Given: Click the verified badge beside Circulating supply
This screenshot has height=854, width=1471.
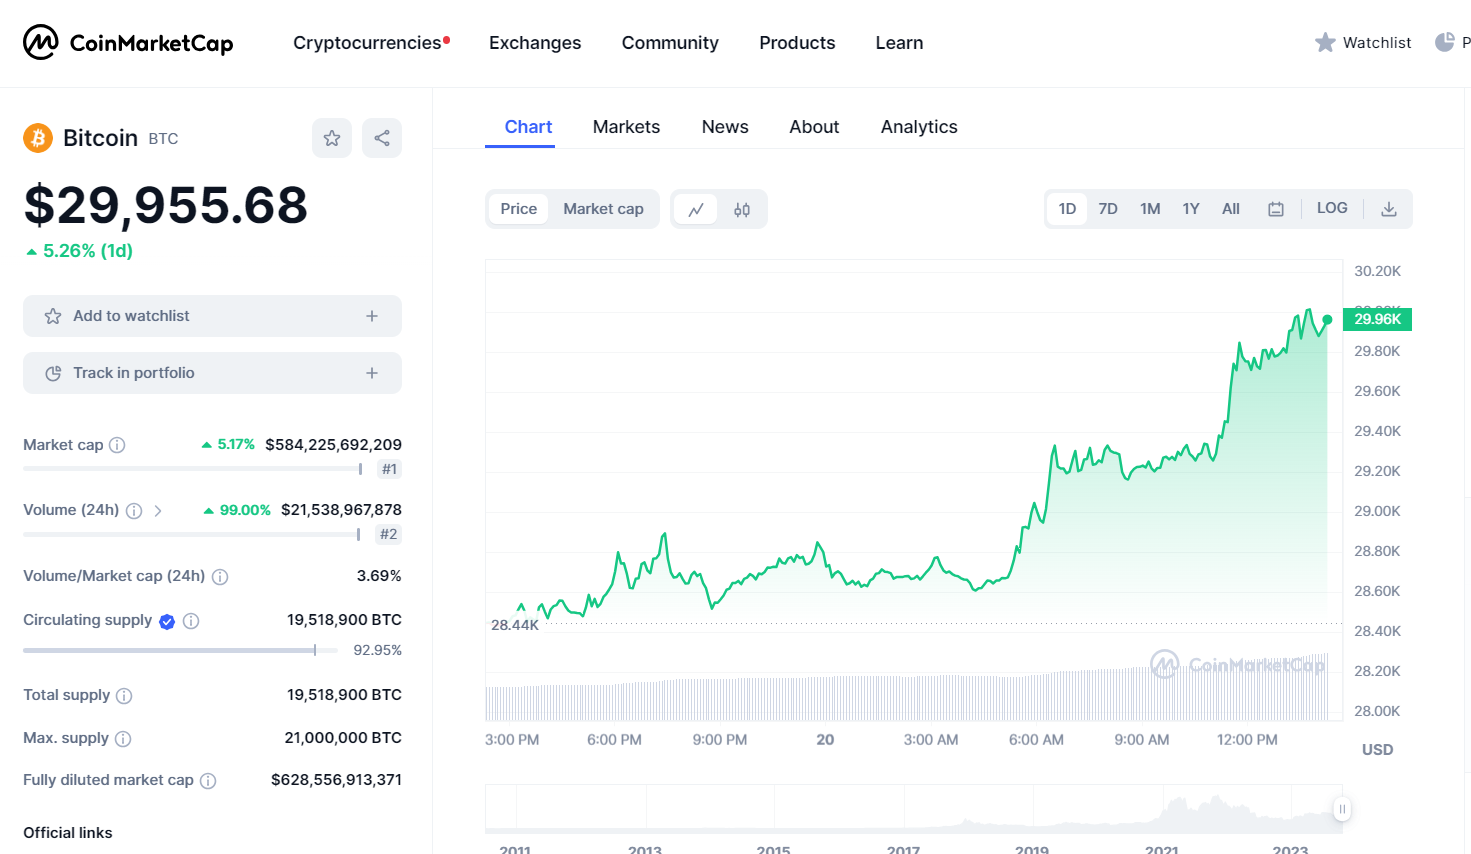Looking at the screenshot, I should (x=167, y=621).
